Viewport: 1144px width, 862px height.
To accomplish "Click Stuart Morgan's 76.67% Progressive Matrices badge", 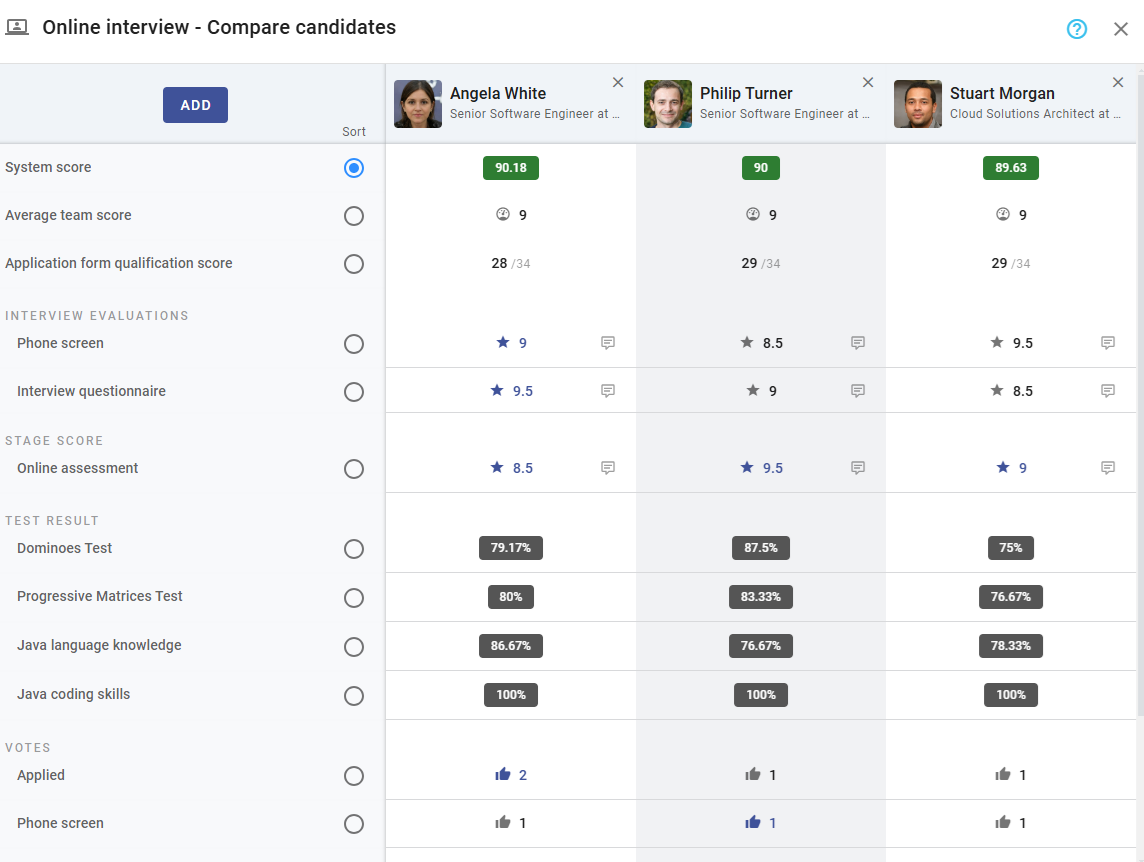I will [1010, 596].
